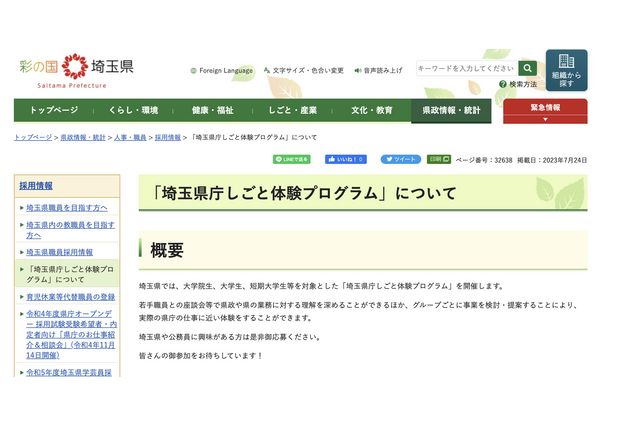Screen dimensions: 640x426
Task: Expand the red 緊急情報 panel
Action: pos(545,111)
